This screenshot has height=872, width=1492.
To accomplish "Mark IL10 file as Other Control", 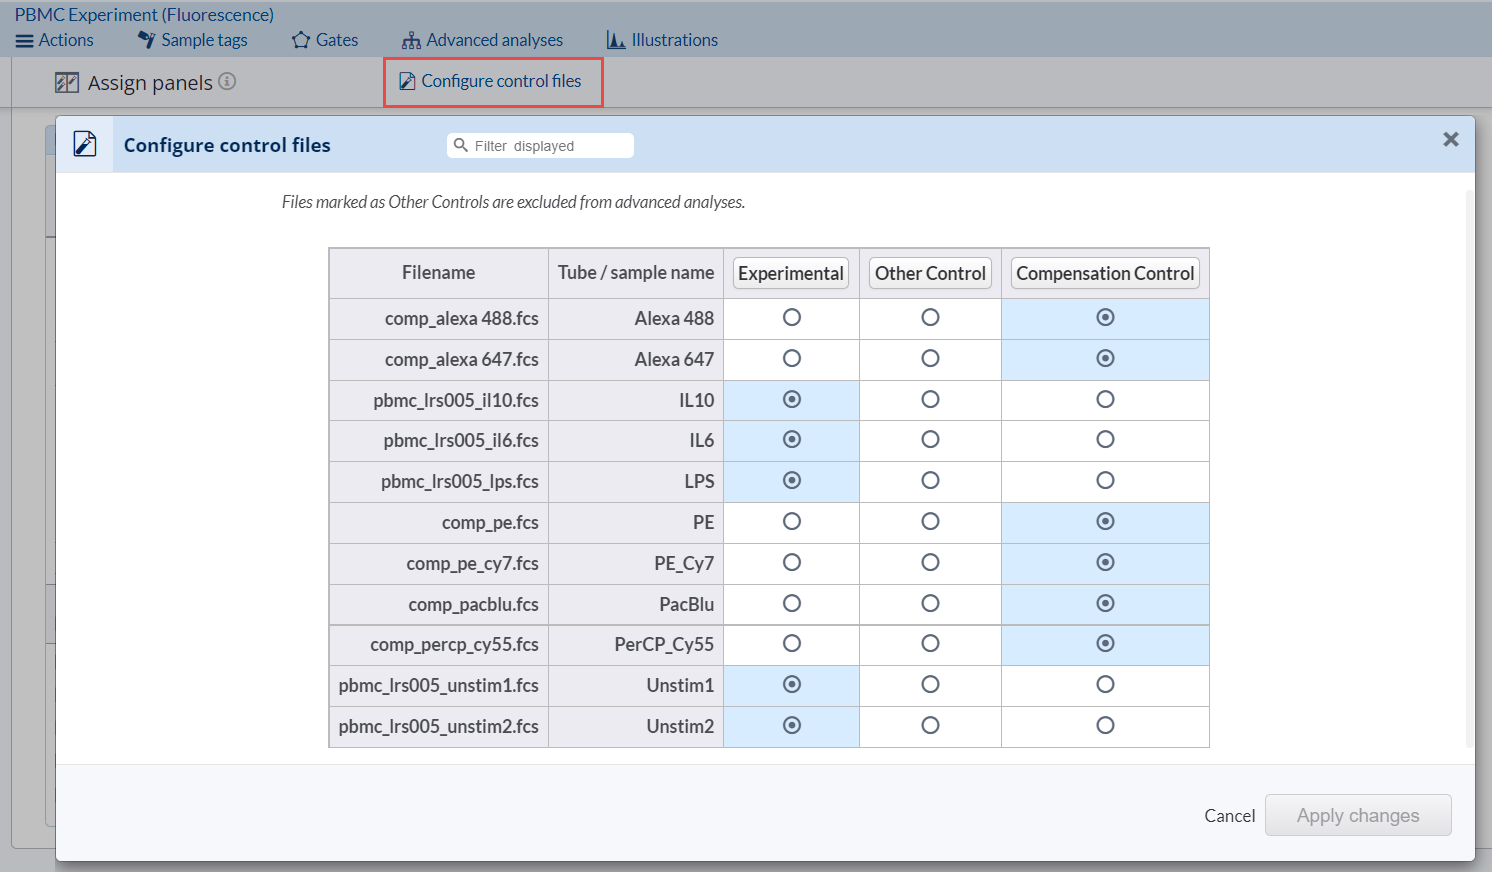I will tap(930, 400).
